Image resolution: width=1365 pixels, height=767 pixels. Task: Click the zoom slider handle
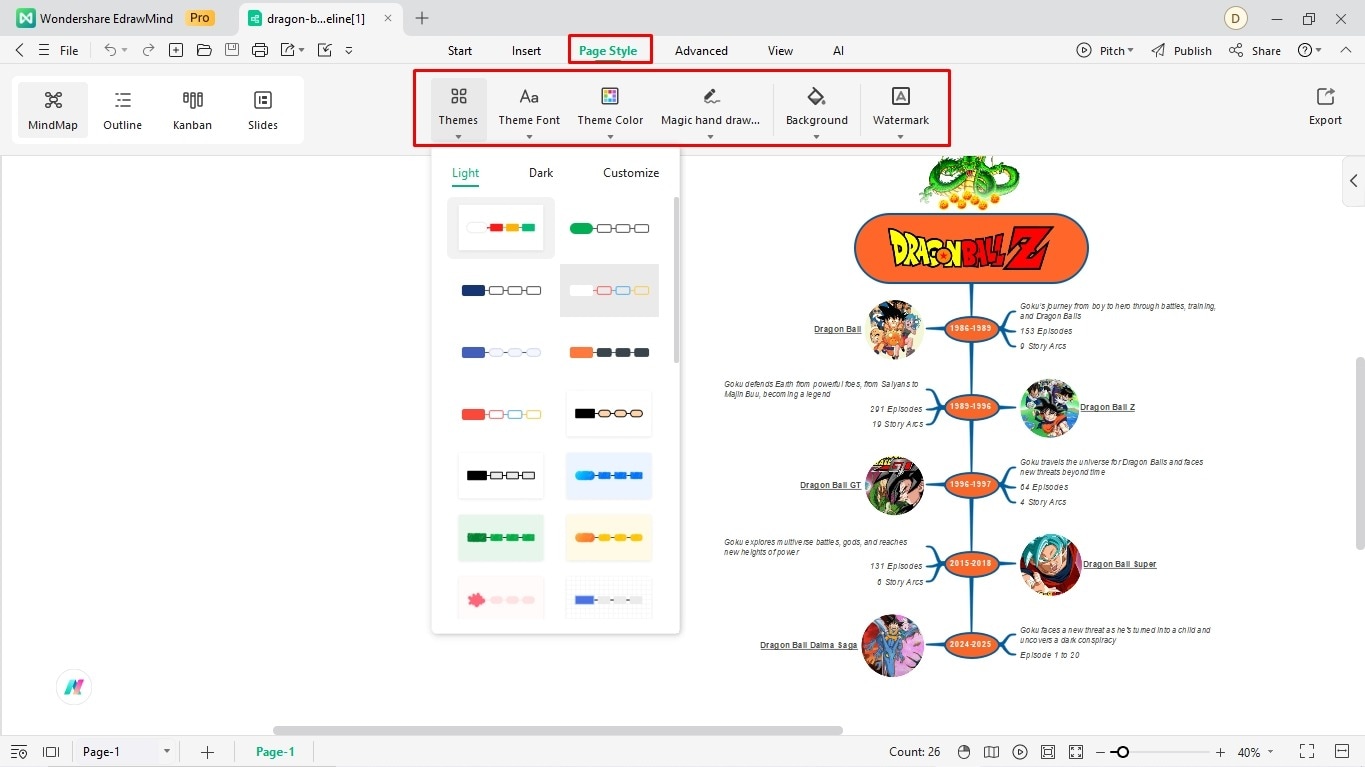pyautogui.click(x=1122, y=752)
